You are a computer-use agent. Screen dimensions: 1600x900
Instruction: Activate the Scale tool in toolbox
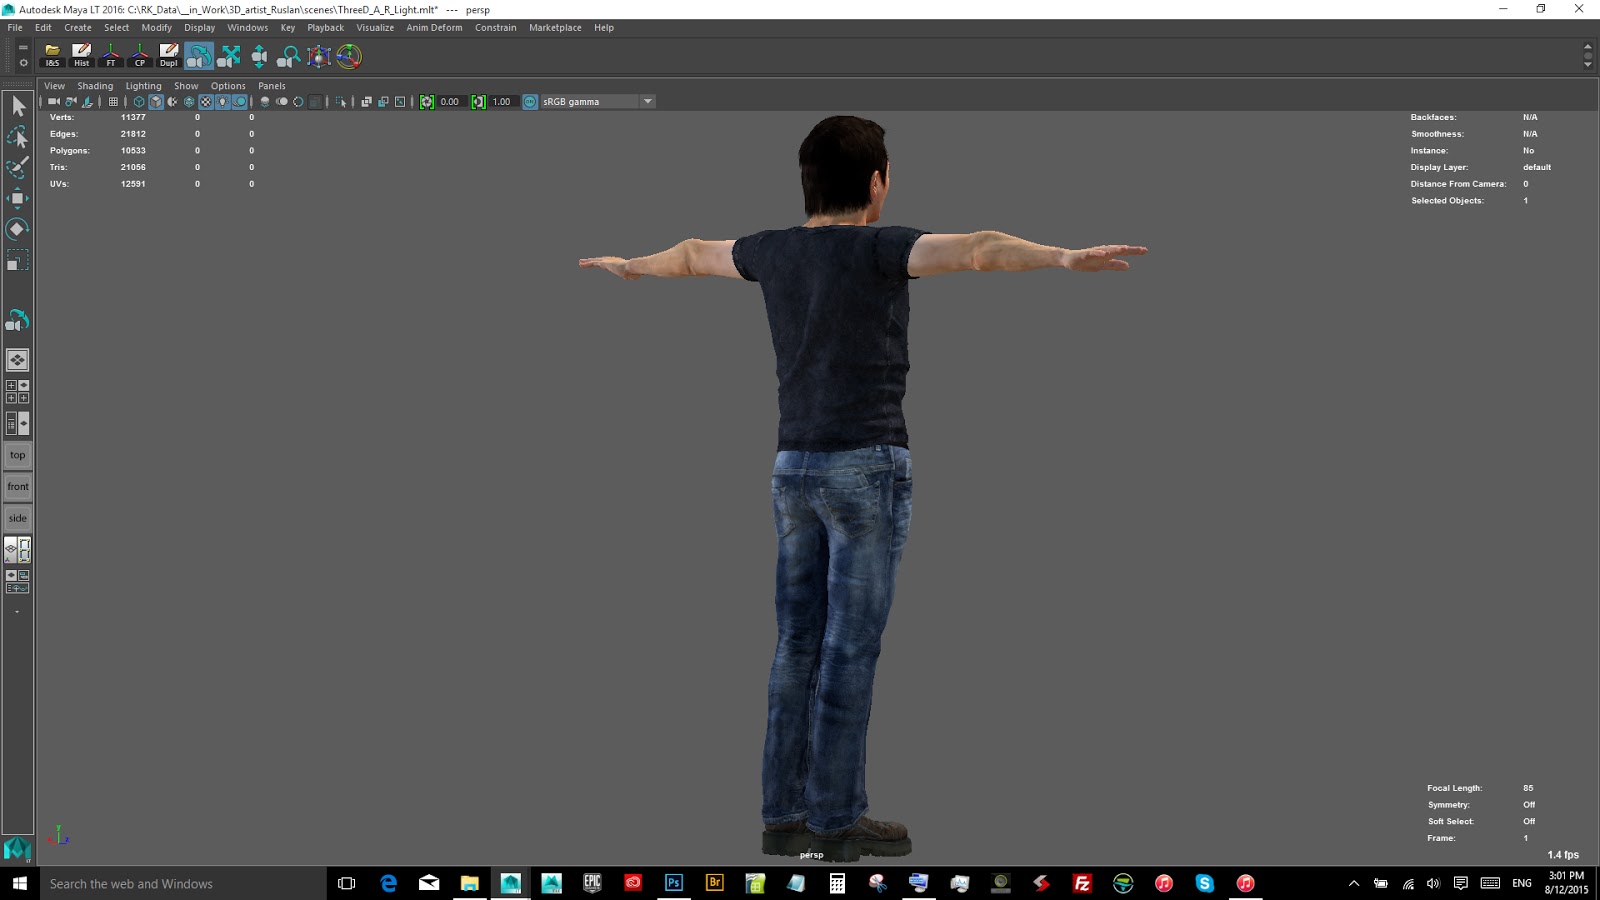pyautogui.click(x=18, y=261)
